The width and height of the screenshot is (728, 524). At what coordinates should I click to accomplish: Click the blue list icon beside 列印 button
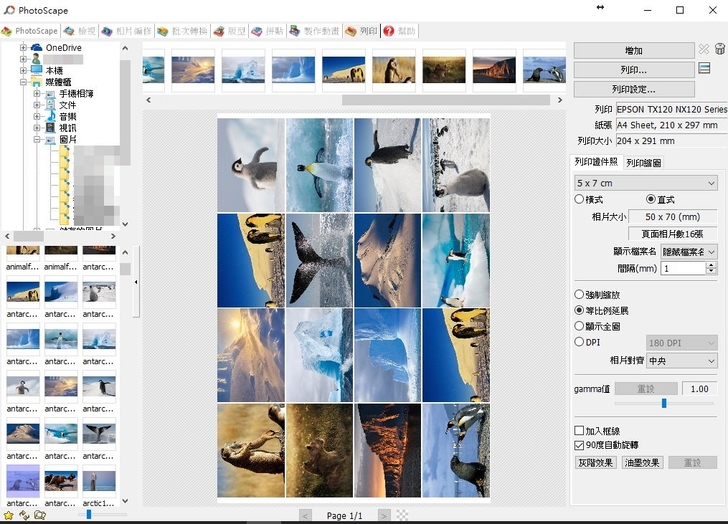(x=704, y=68)
